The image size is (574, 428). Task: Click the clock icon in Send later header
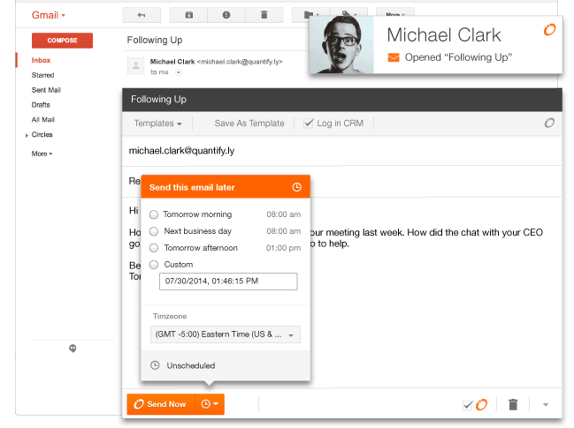point(297,187)
